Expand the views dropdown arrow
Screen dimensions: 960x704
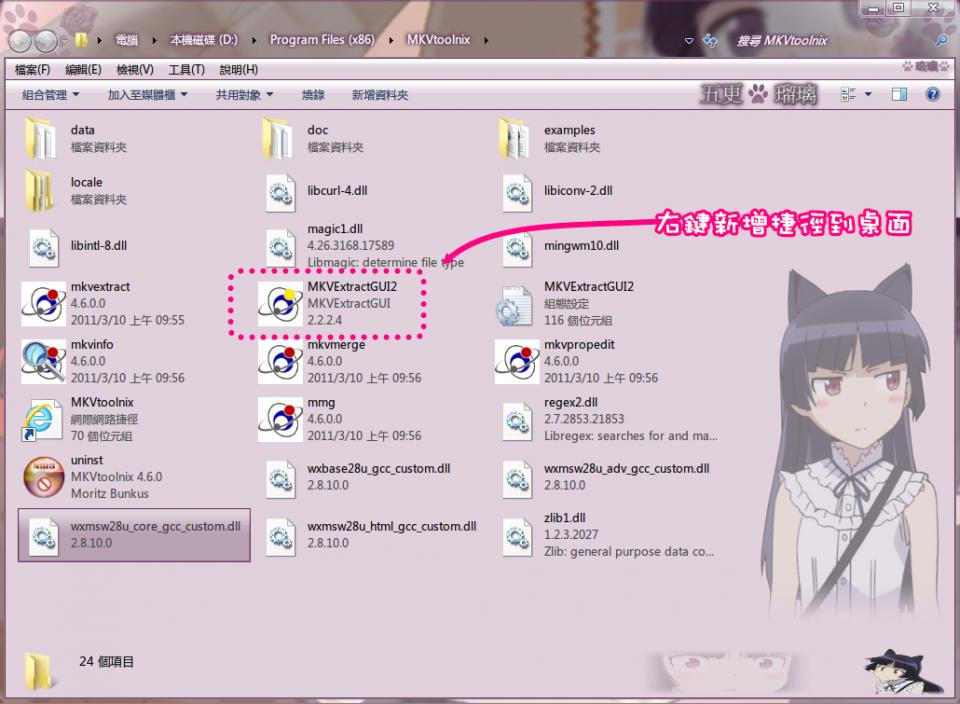tap(869, 93)
